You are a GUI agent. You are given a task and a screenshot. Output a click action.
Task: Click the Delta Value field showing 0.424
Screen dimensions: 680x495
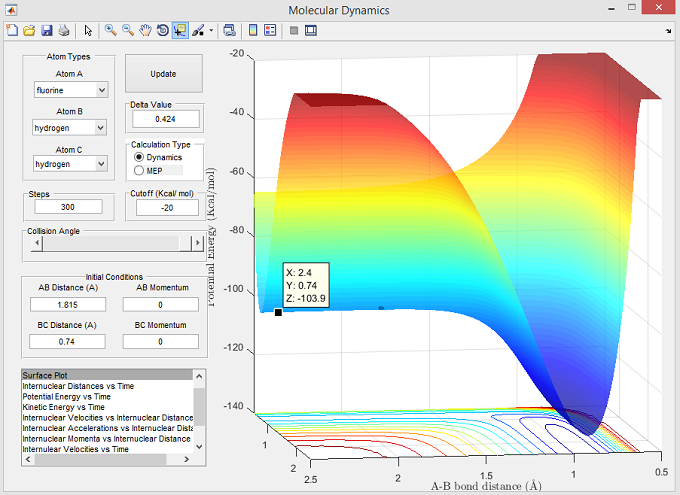pos(166,119)
